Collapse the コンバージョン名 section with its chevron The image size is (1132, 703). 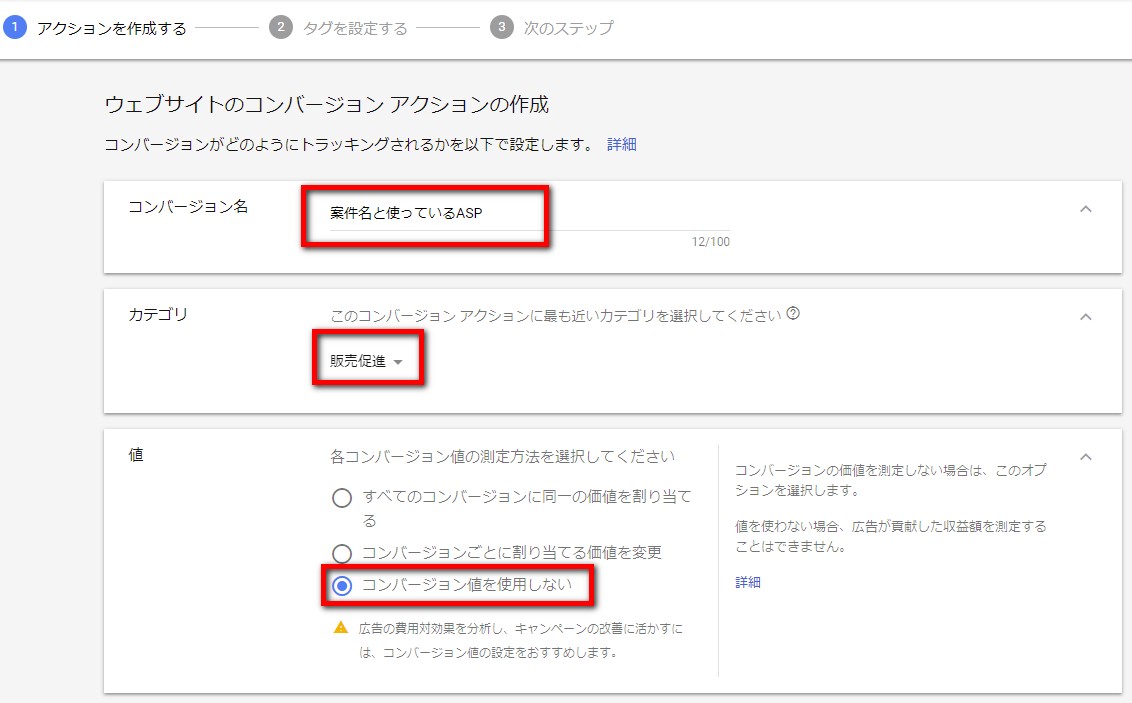pyautogui.click(x=1086, y=209)
